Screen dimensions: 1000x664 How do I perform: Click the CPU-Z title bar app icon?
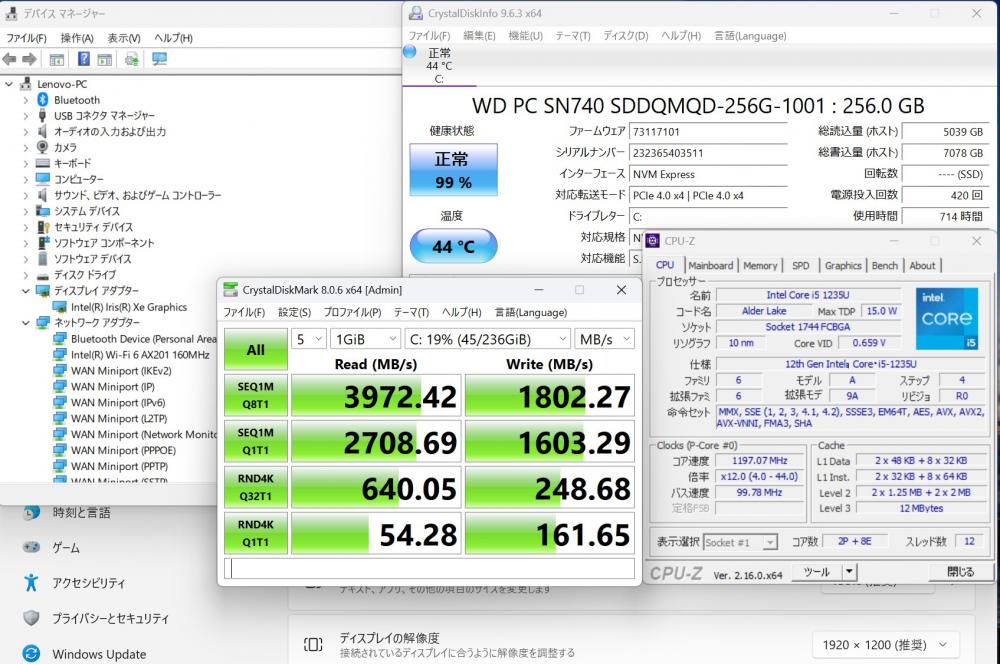click(x=652, y=241)
